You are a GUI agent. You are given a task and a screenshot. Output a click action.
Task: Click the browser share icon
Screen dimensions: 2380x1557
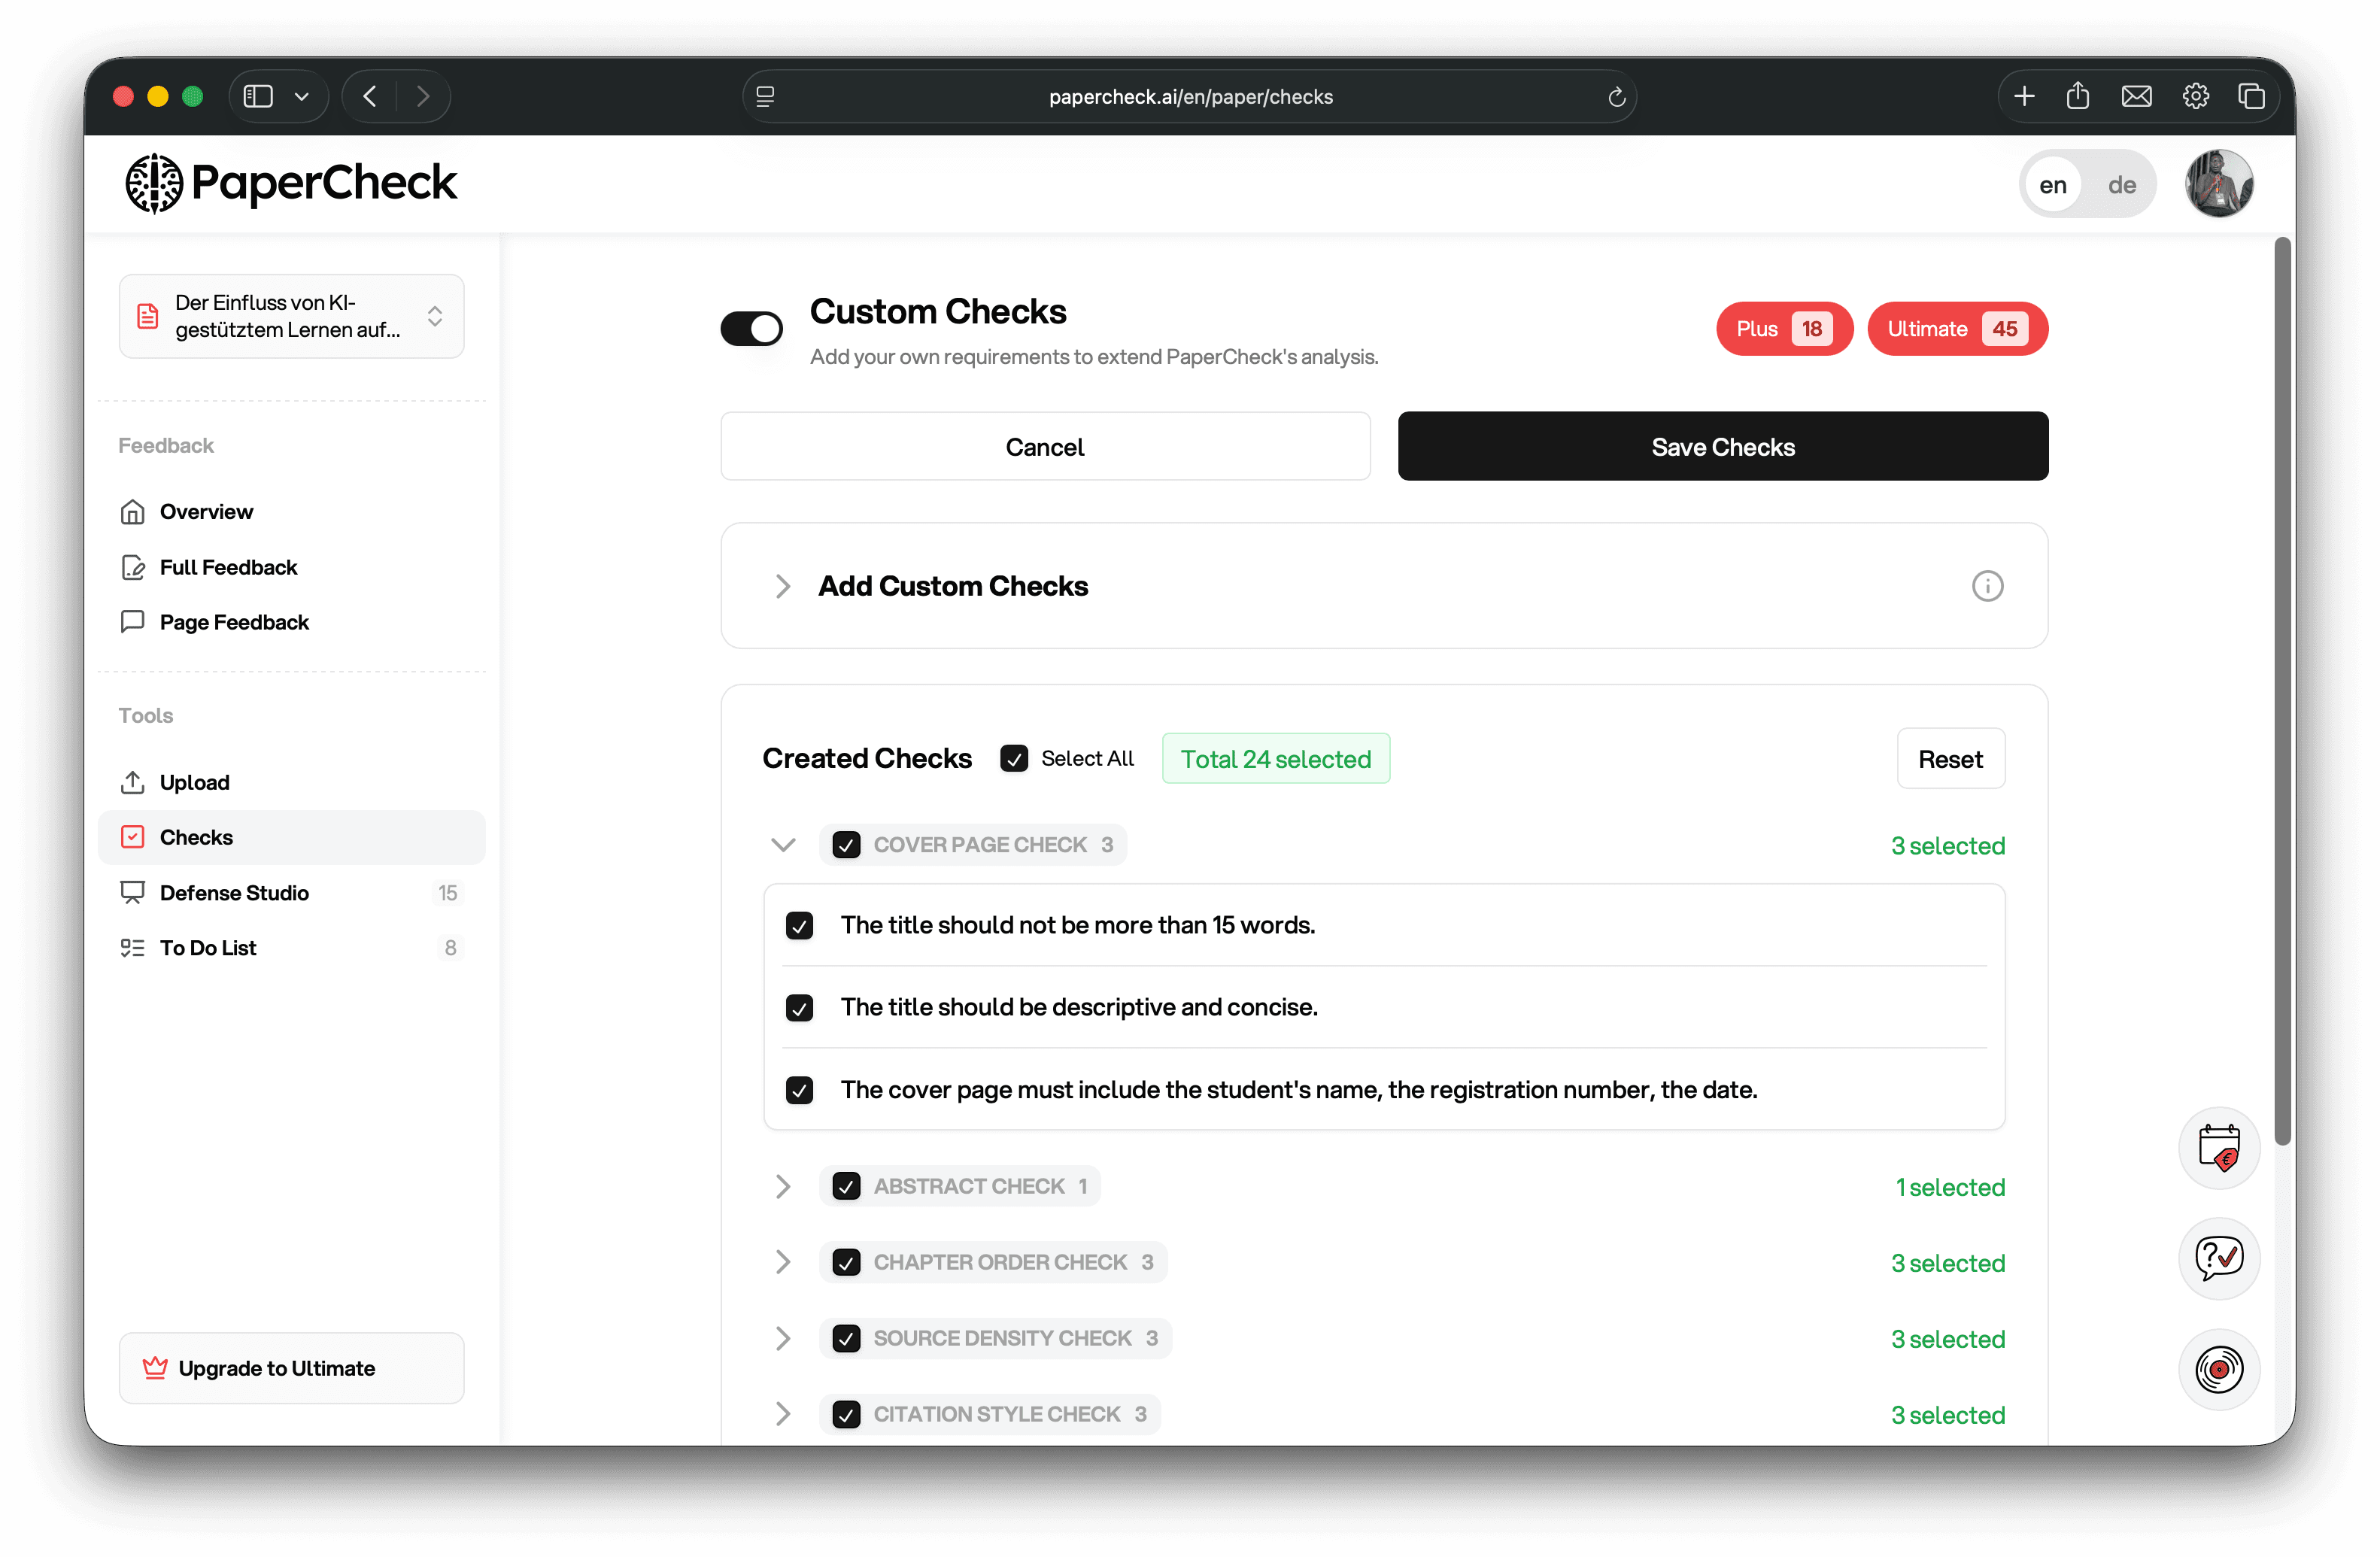coord(2077,96)
